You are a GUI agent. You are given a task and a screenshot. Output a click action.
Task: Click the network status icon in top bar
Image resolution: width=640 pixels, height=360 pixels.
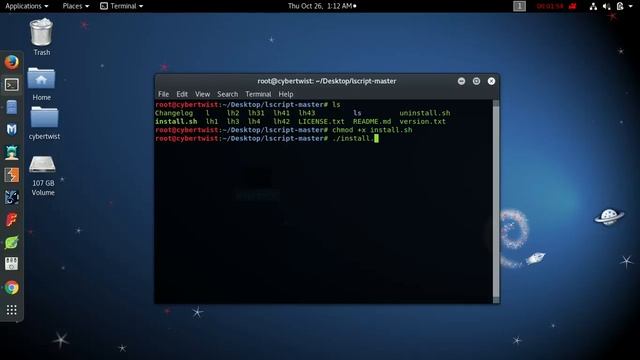tap(593, 6)
